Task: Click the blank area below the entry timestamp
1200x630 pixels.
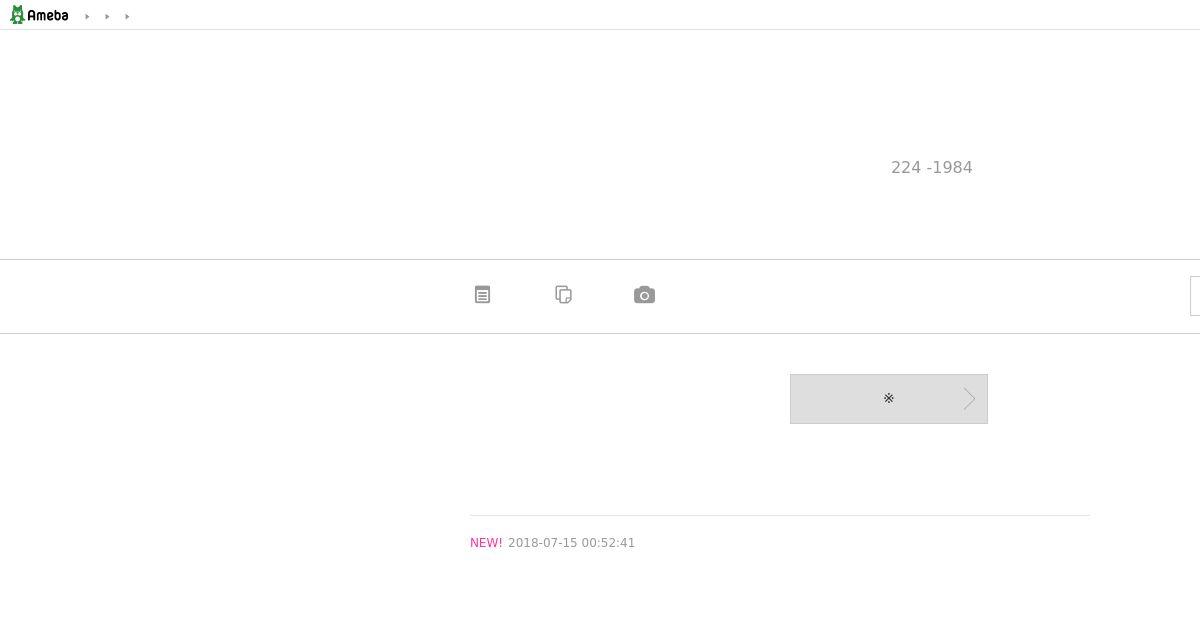Action: coord(780,592)
